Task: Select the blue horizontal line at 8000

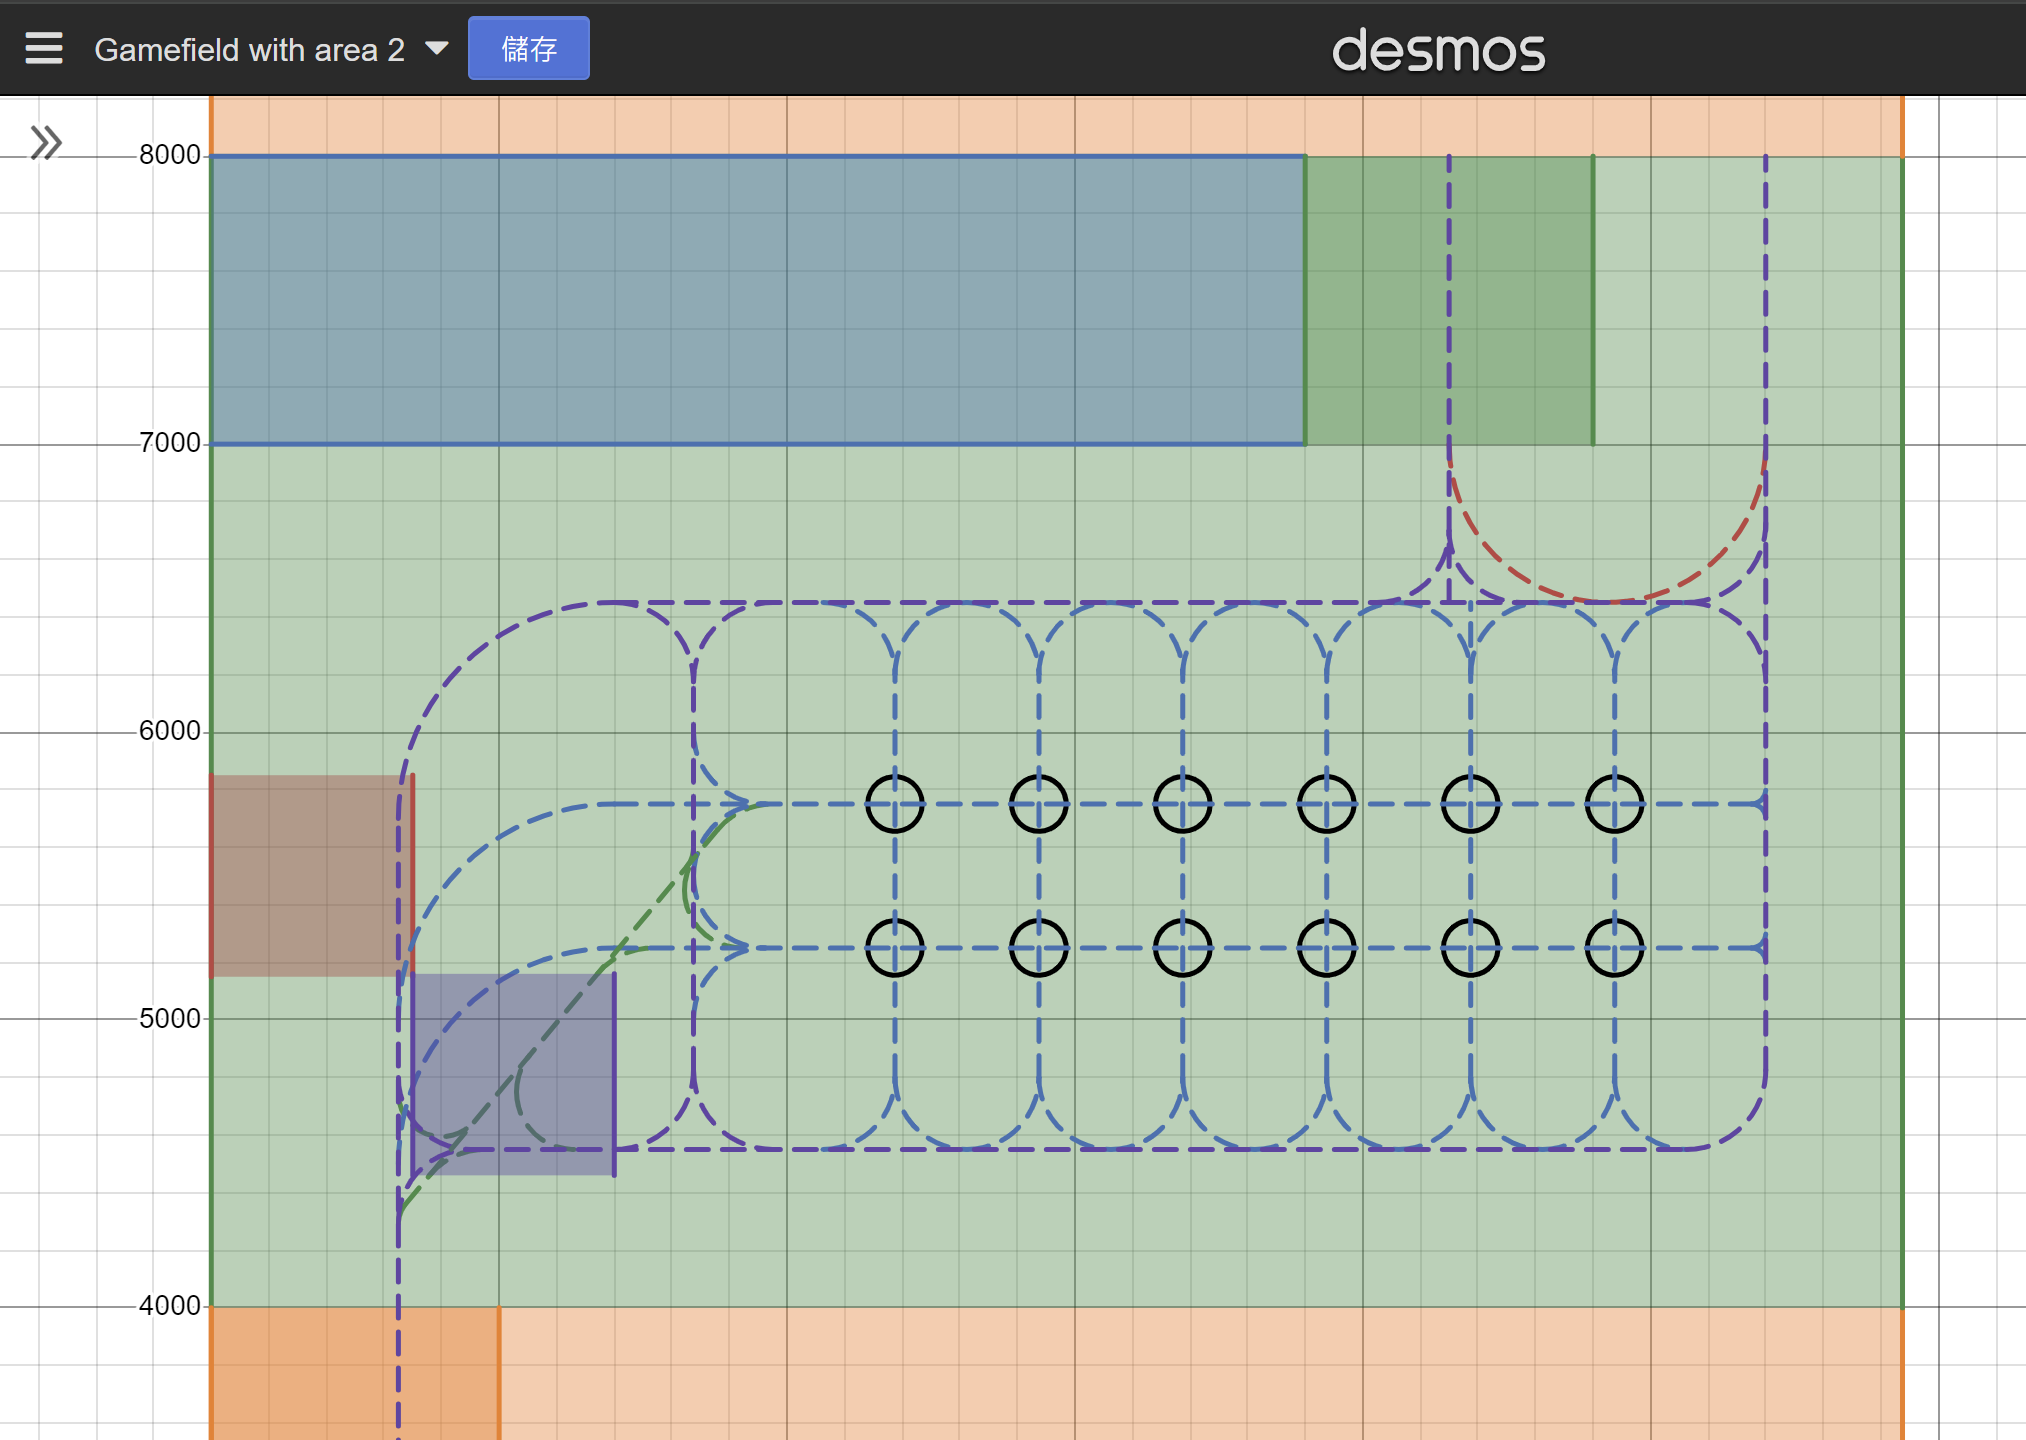Action: tap(750, 155)
